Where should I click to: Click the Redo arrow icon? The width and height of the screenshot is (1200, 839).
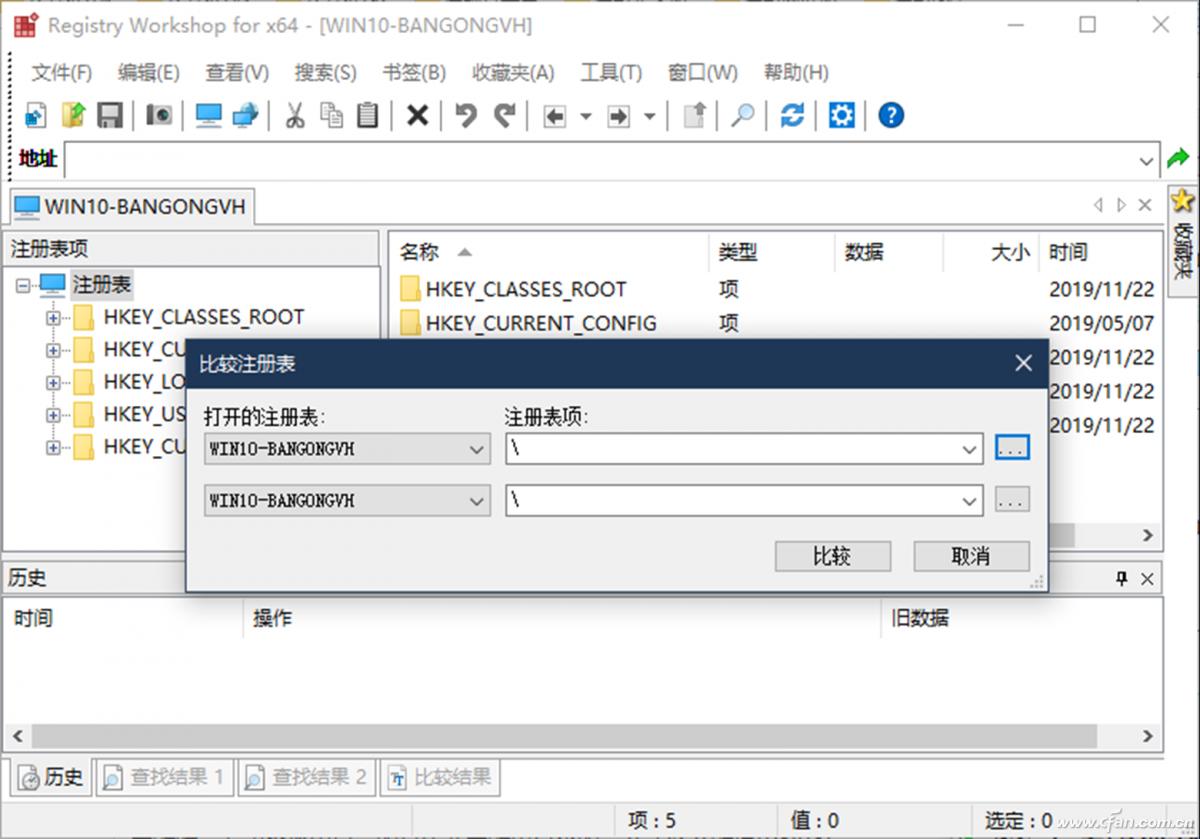(504, 115)
